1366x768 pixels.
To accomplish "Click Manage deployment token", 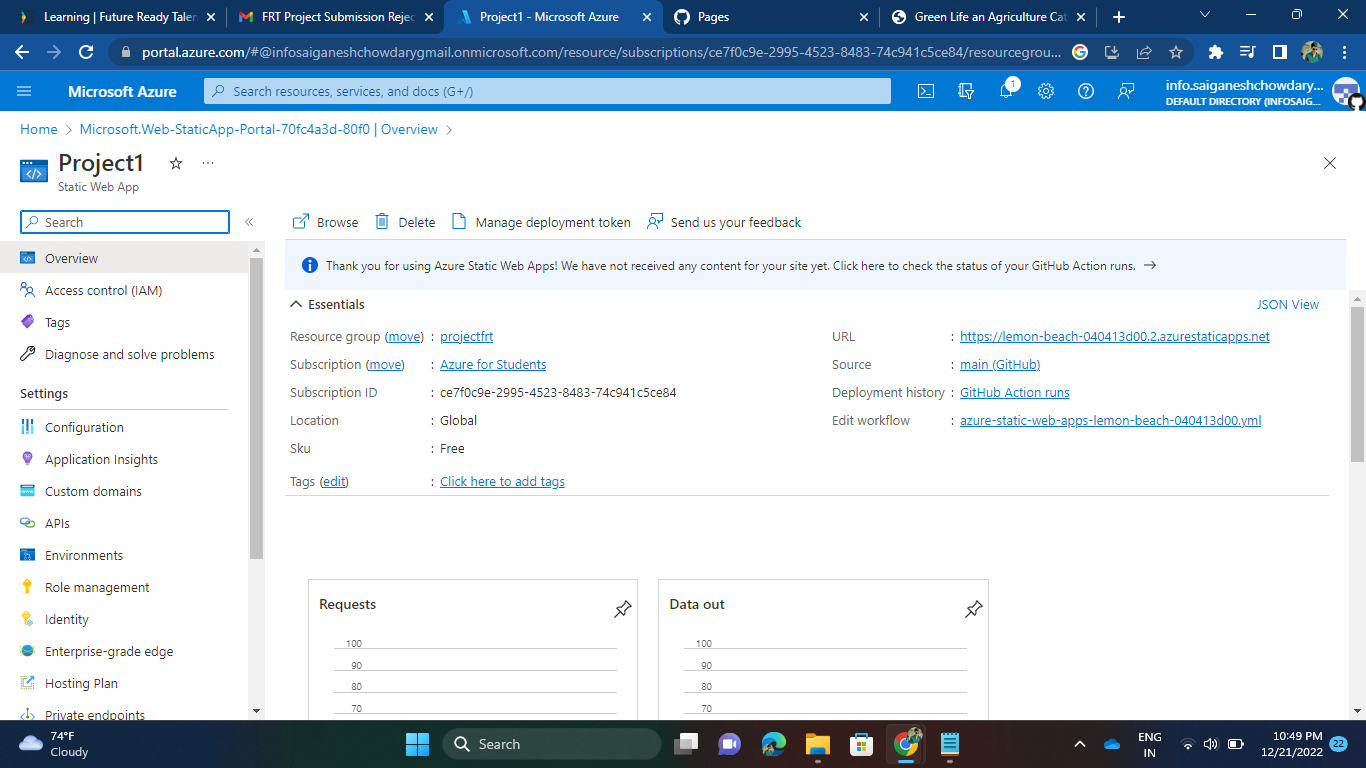I will (541, 222).
